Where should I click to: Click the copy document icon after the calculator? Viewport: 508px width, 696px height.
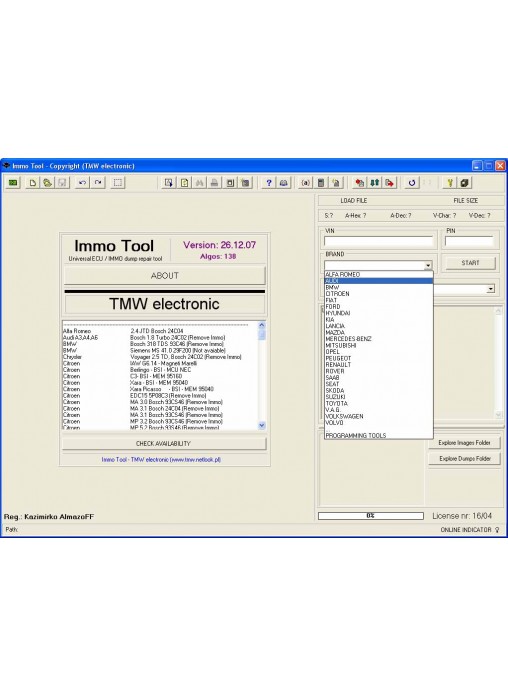(336, 182)
